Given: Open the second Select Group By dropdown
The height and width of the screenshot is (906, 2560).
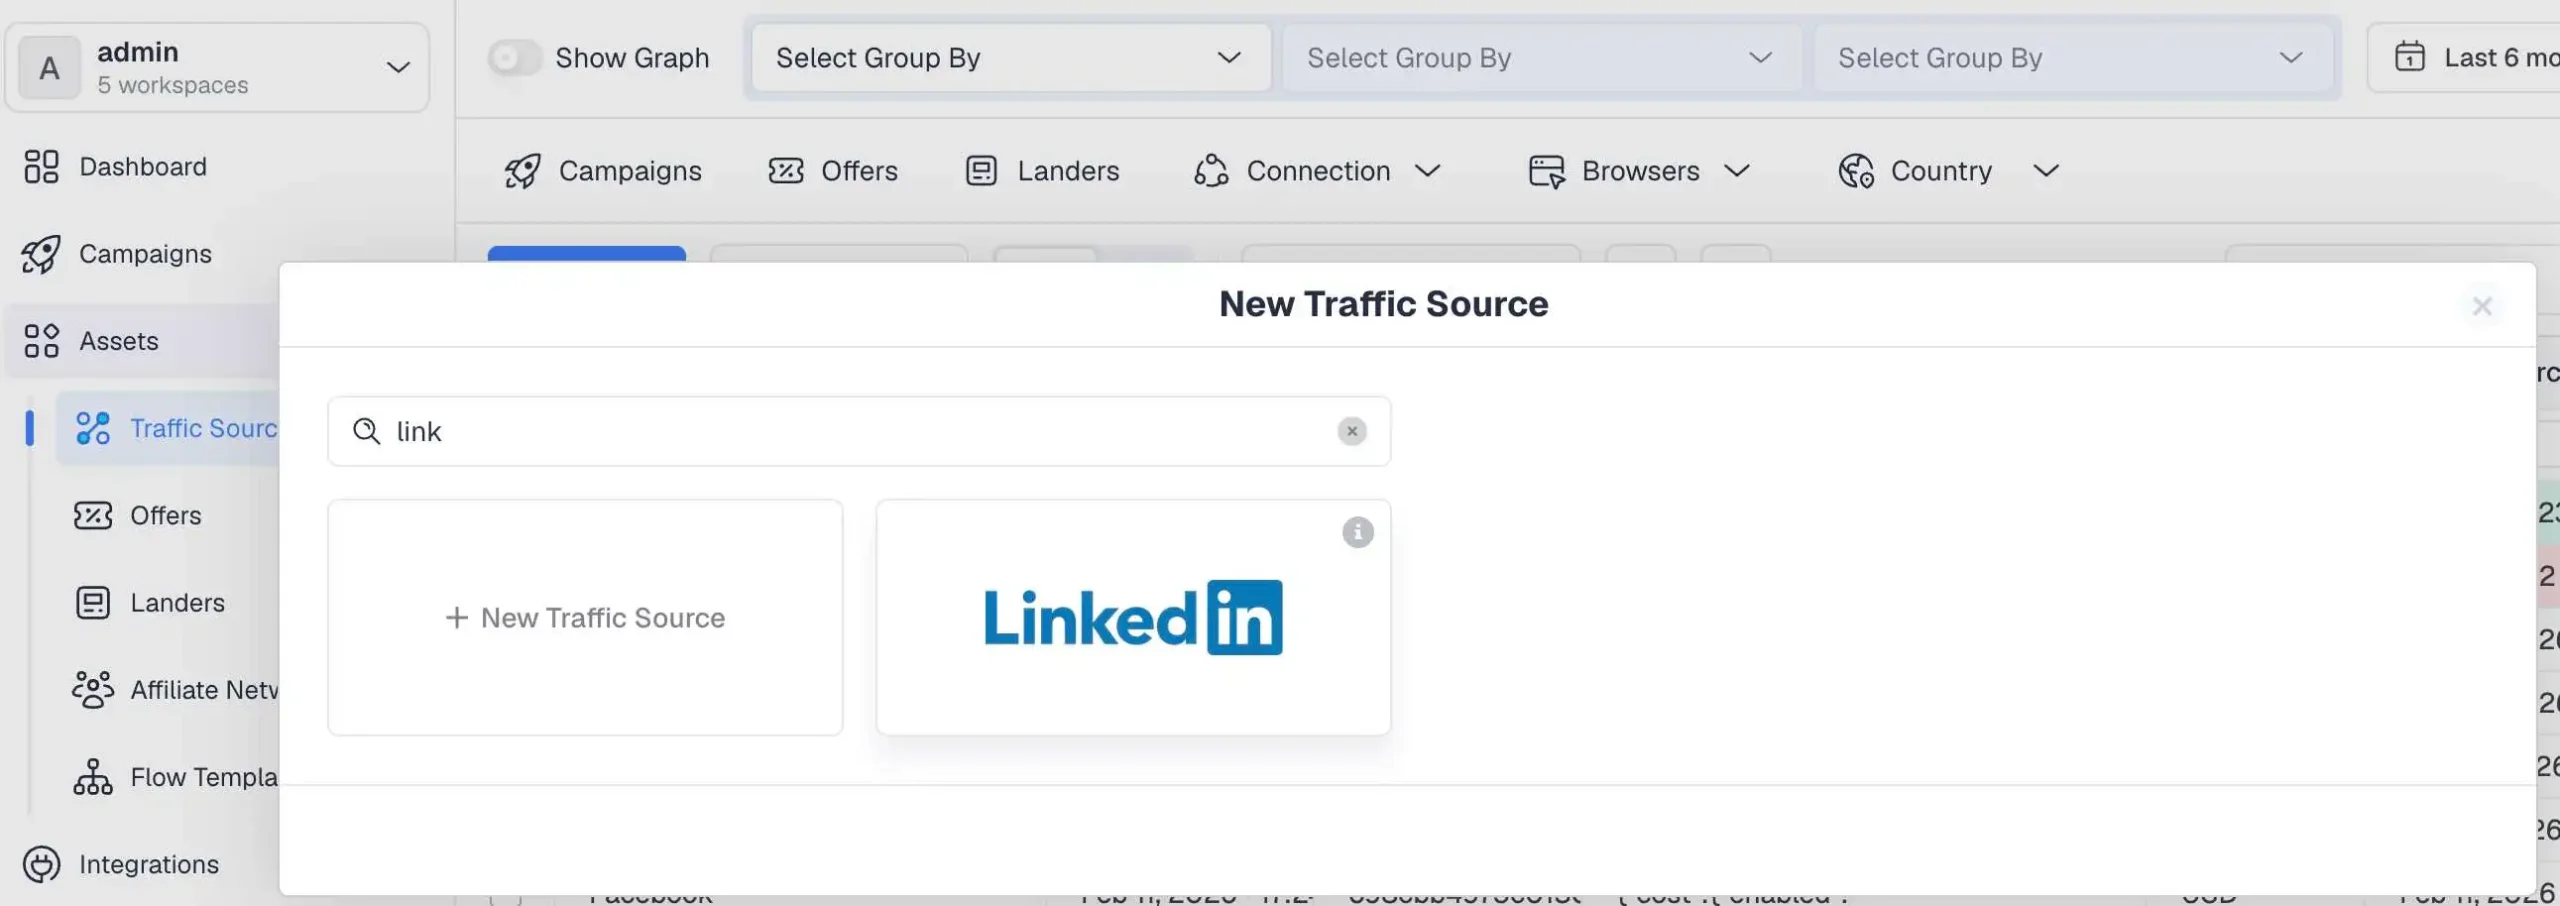Looking at the screenshot, I should point(1542,58).
